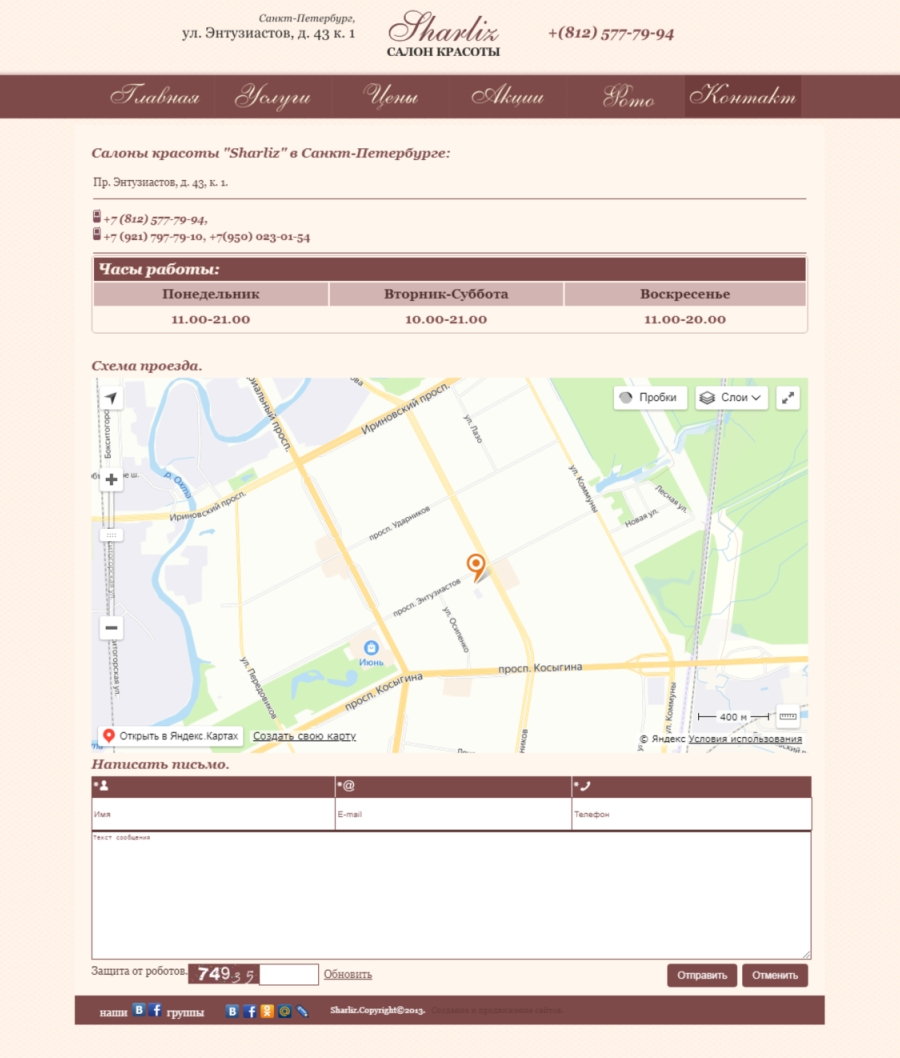
Task: Zoom in the map with plus button
Action: pyautogui.click(x=111, y=480)
